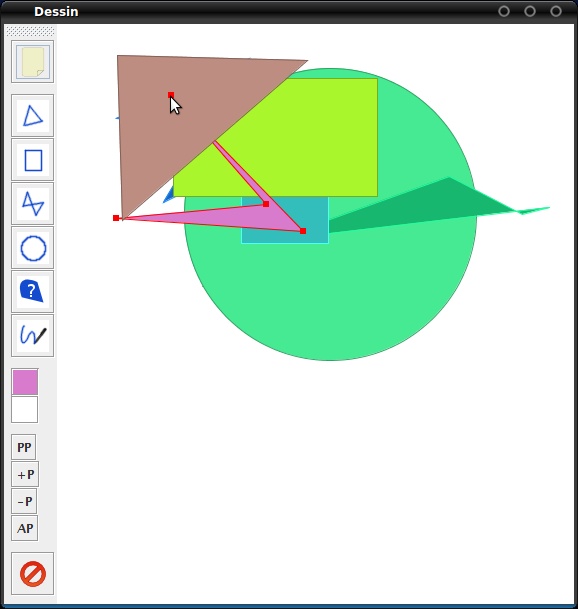Viewport: 578px width, 609px height.
Task: Choose the zigzag polygon tool
Action: click(x=33, y=204)
